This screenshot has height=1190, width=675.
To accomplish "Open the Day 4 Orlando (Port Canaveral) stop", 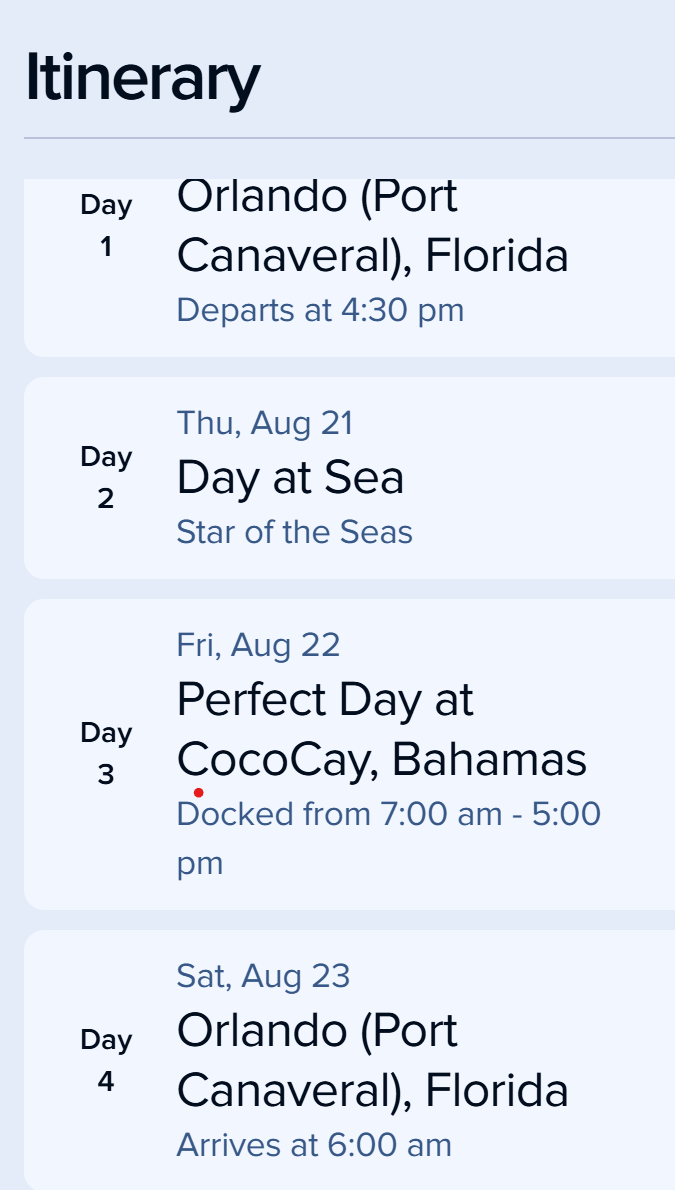I will click(372, 1060).
